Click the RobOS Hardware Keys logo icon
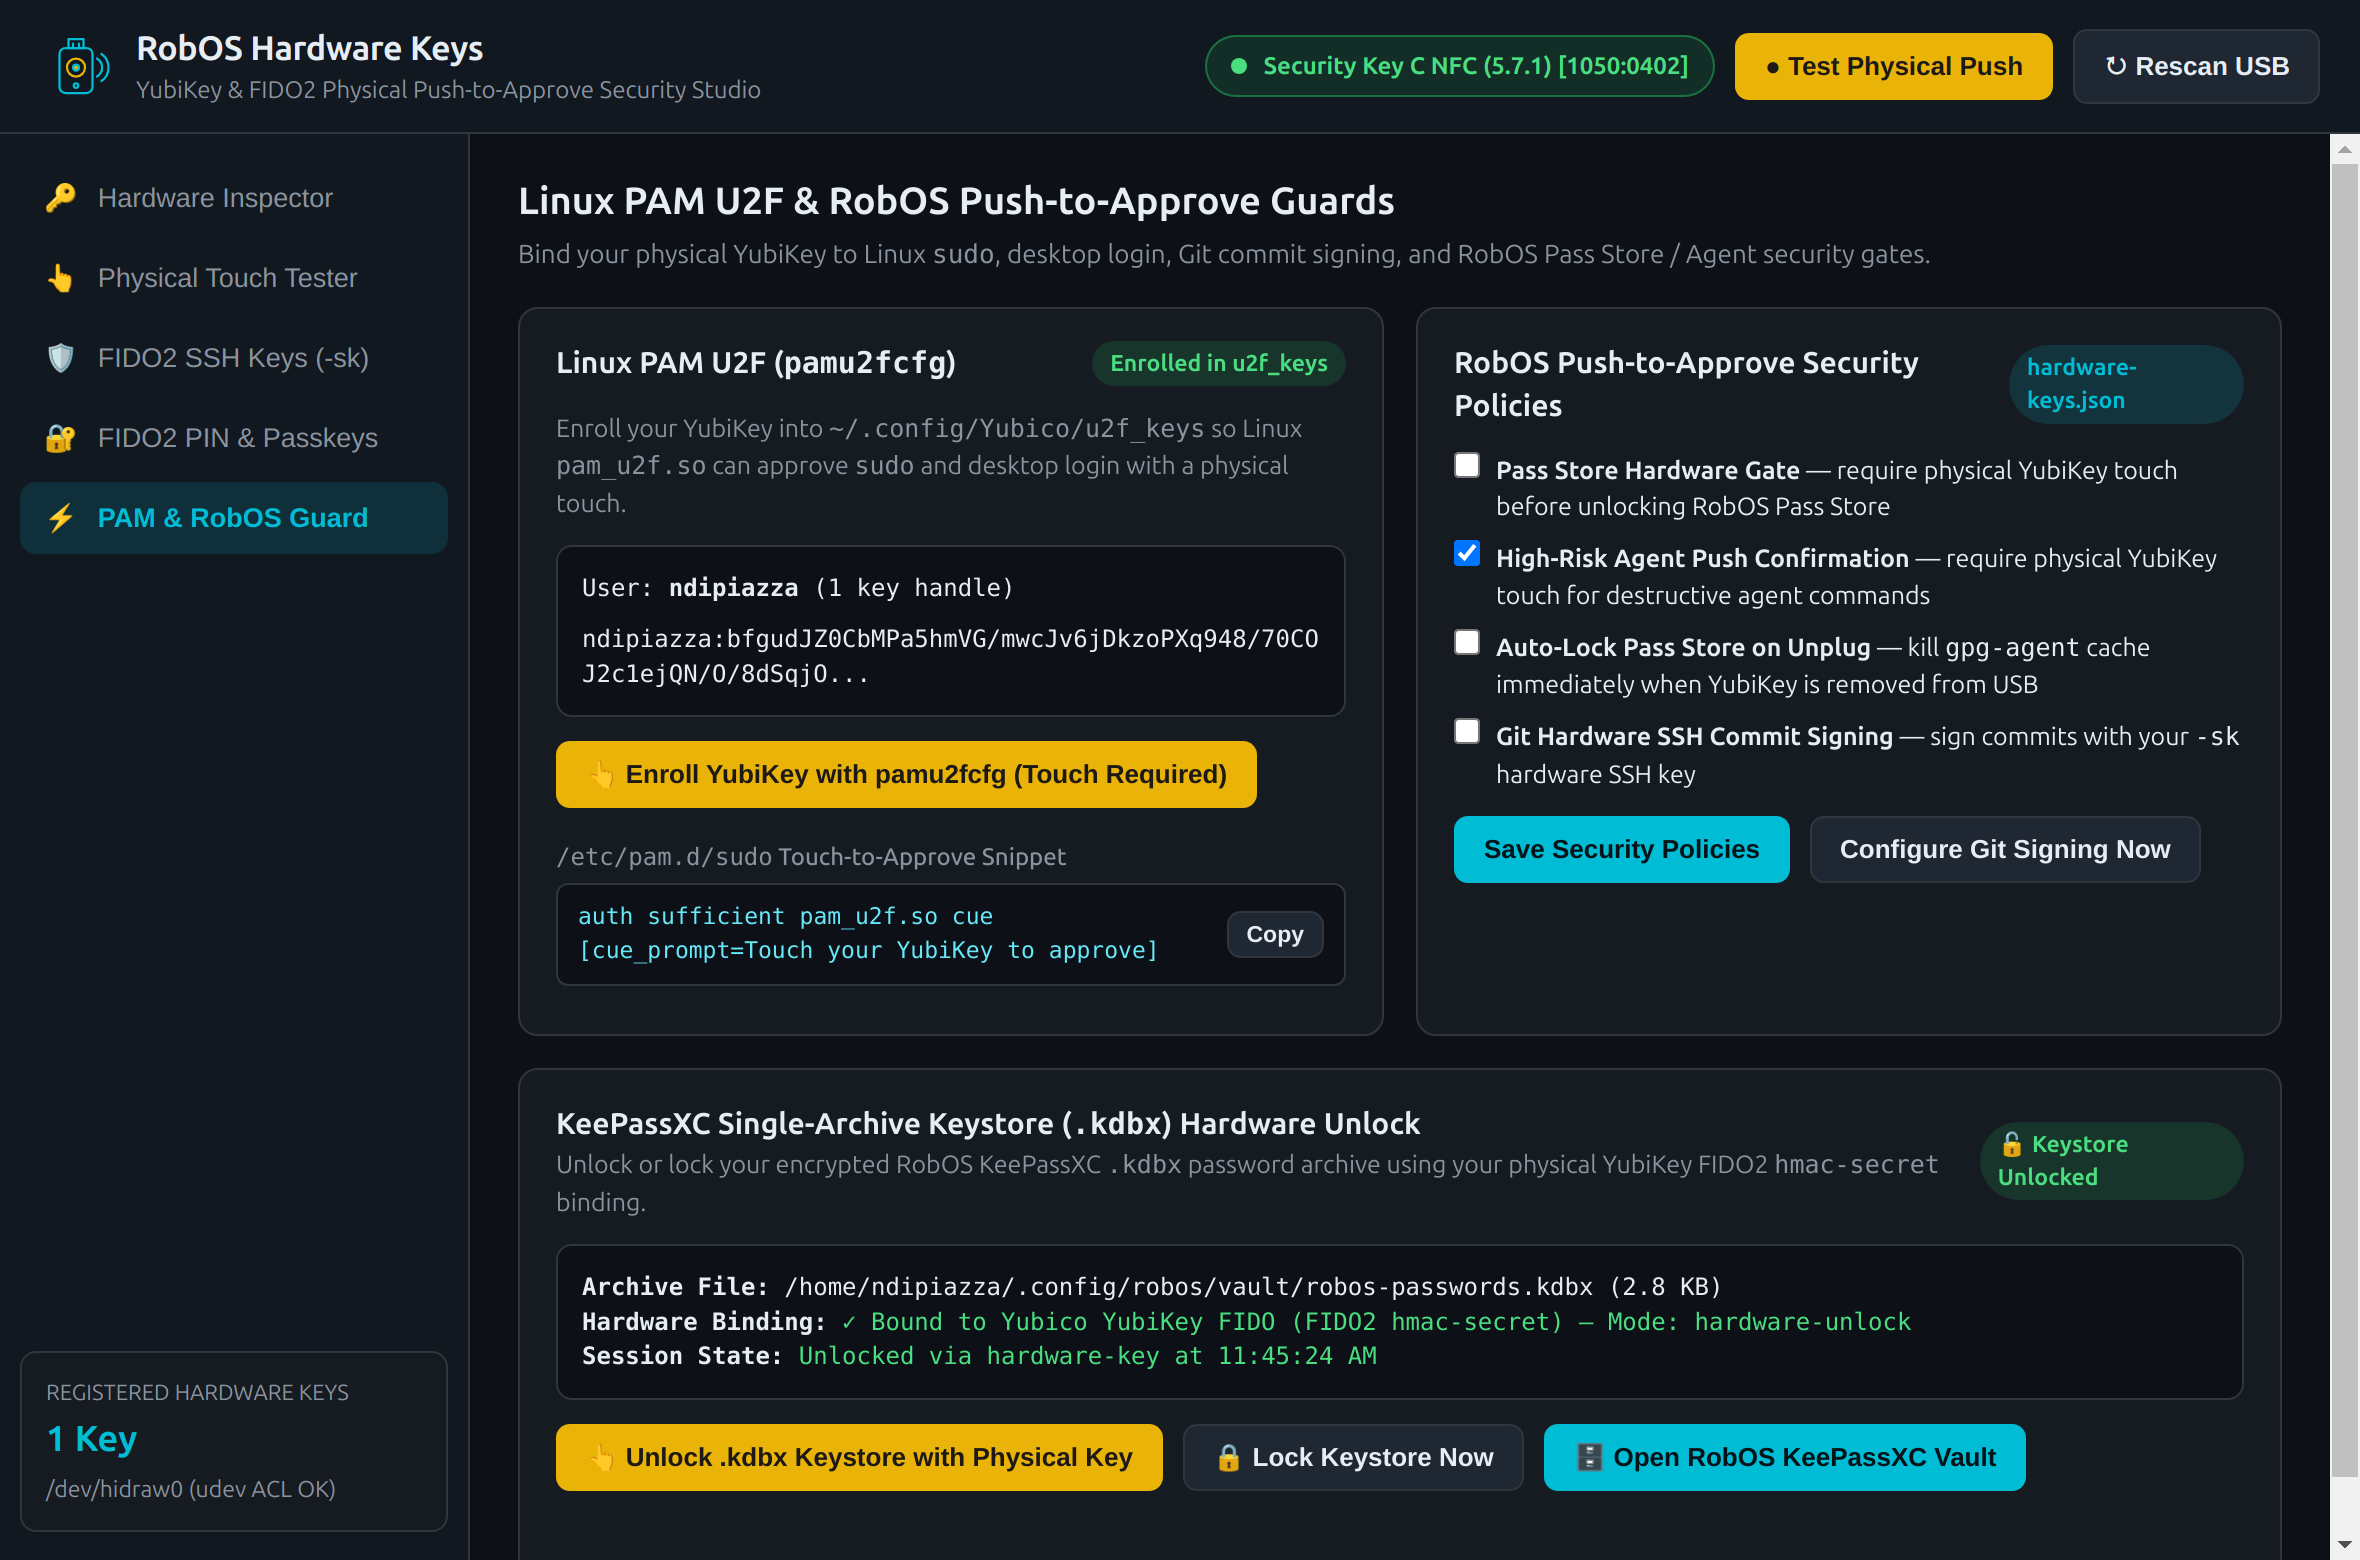2360x1560 pixels. tap(83, 67)
